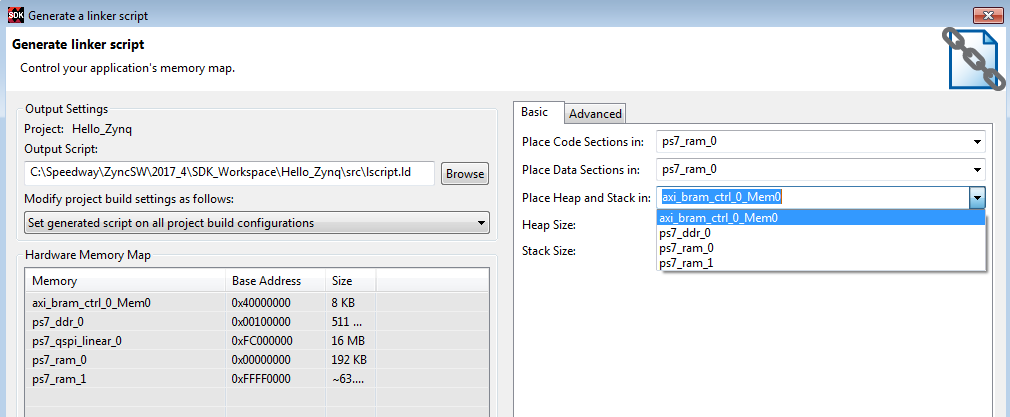Open the Place Code Sections dropdown

click(x=975, y=142)
